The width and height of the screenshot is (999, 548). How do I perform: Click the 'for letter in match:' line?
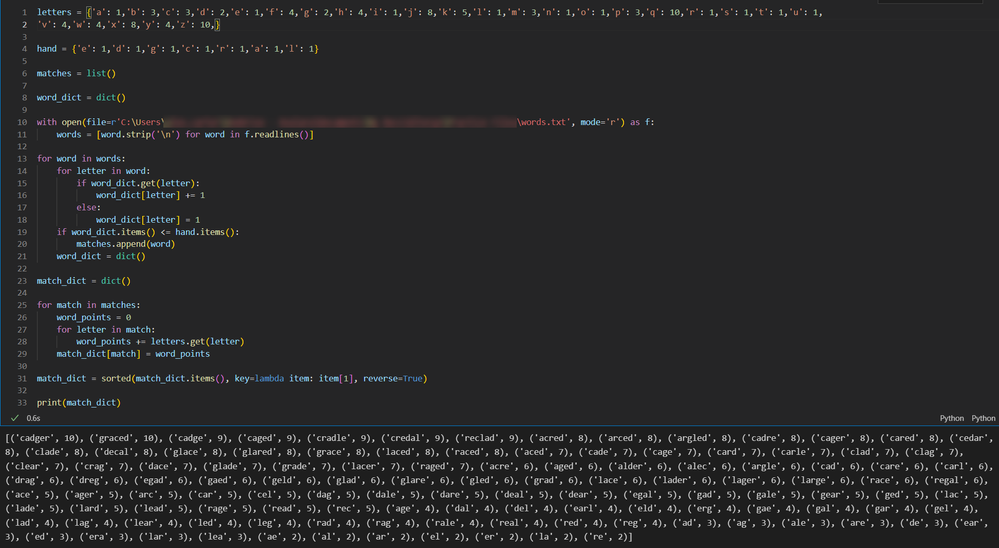click(x=106, y=329)
